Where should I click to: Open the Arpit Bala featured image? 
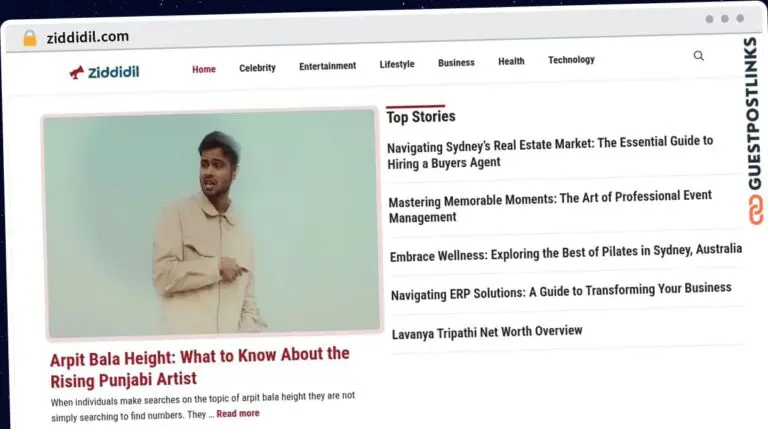[x=211, y=223]
